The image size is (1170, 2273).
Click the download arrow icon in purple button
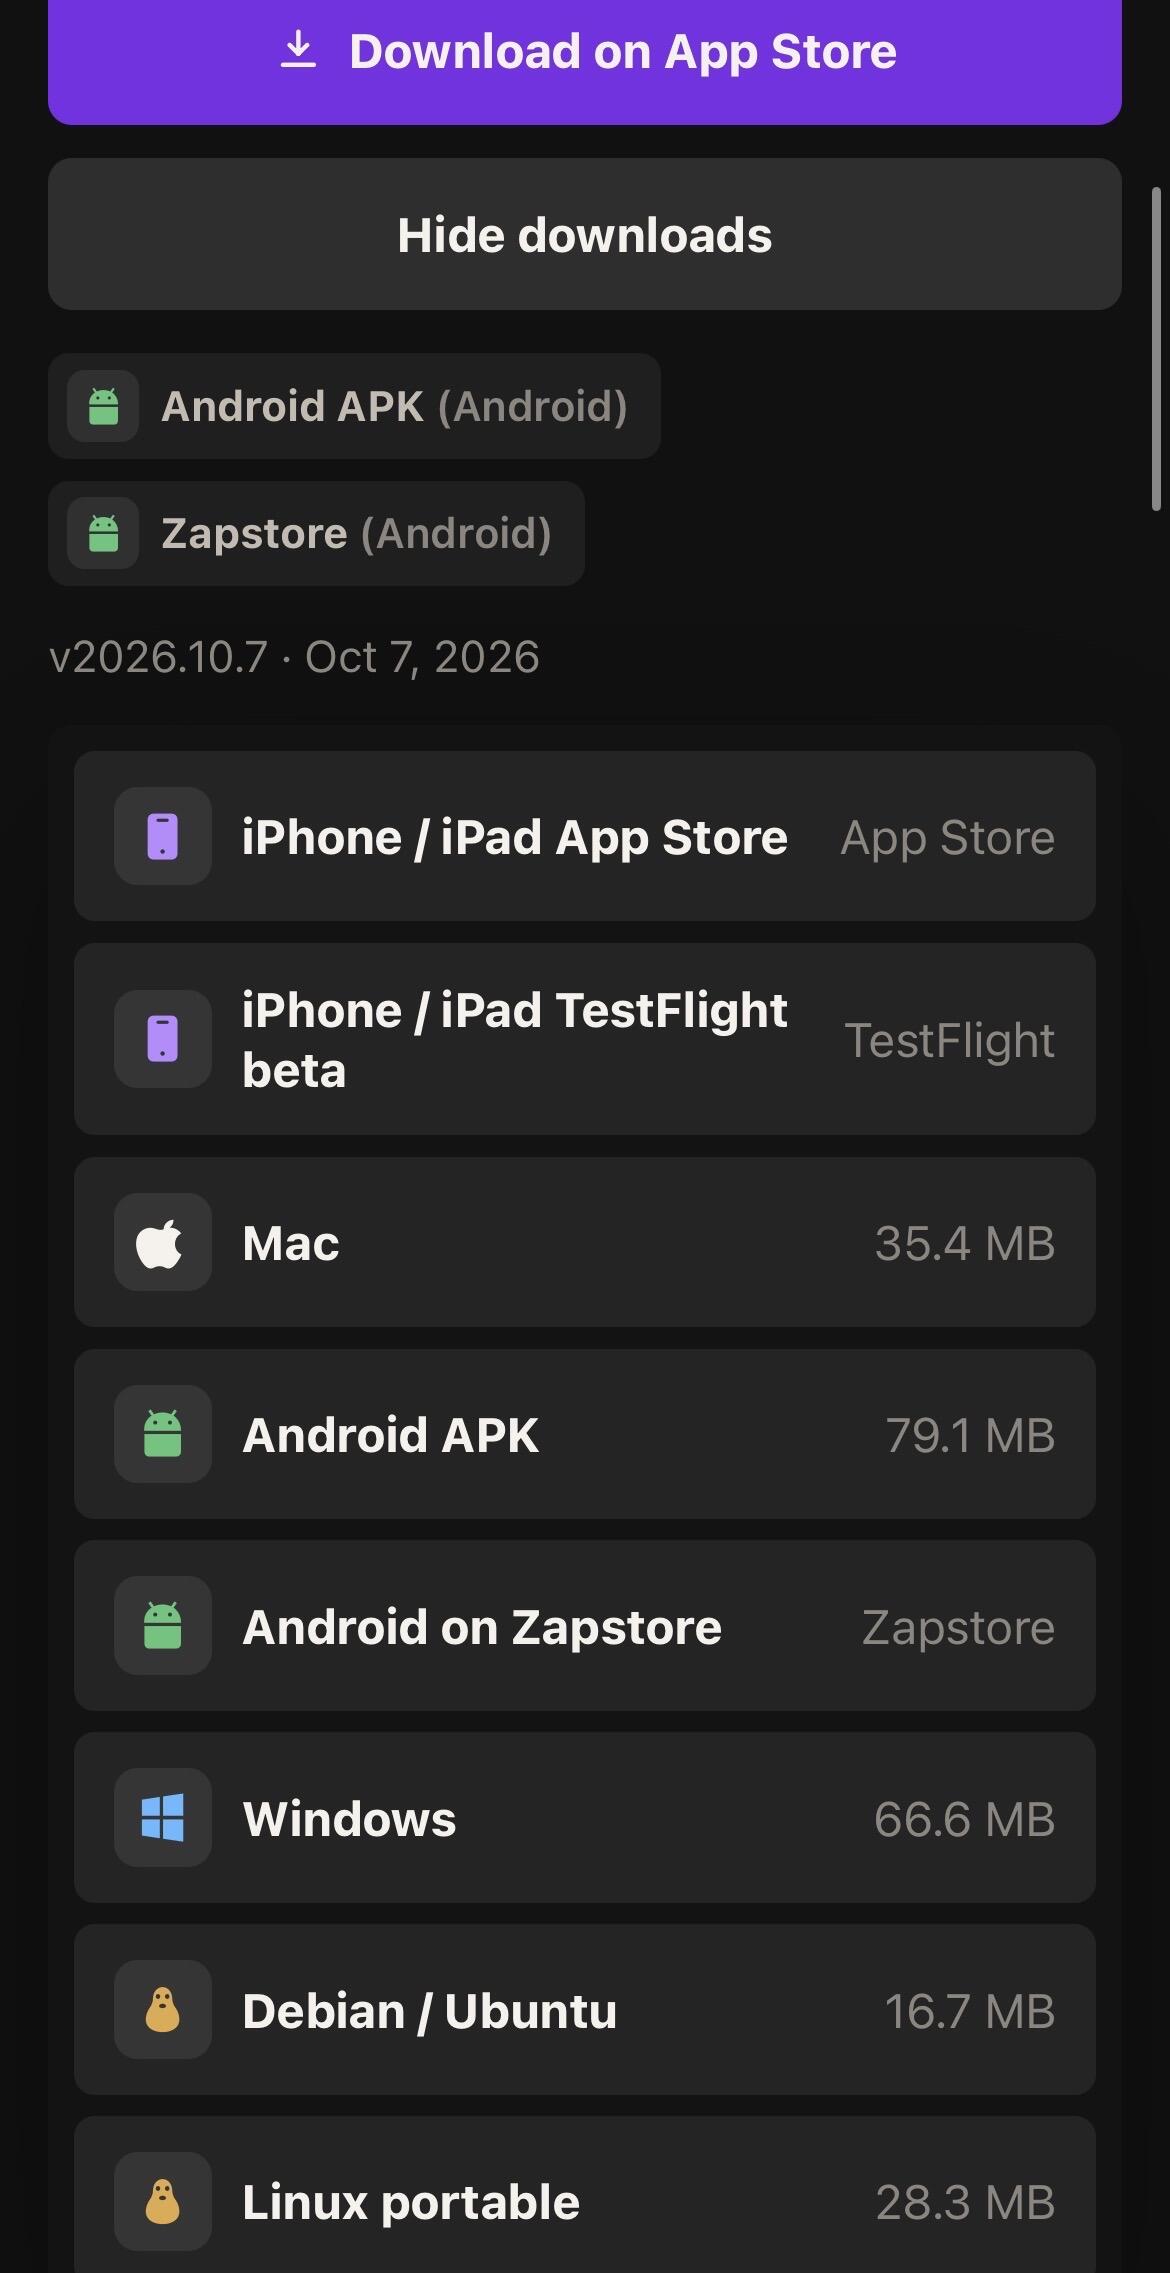pos(298,50)
